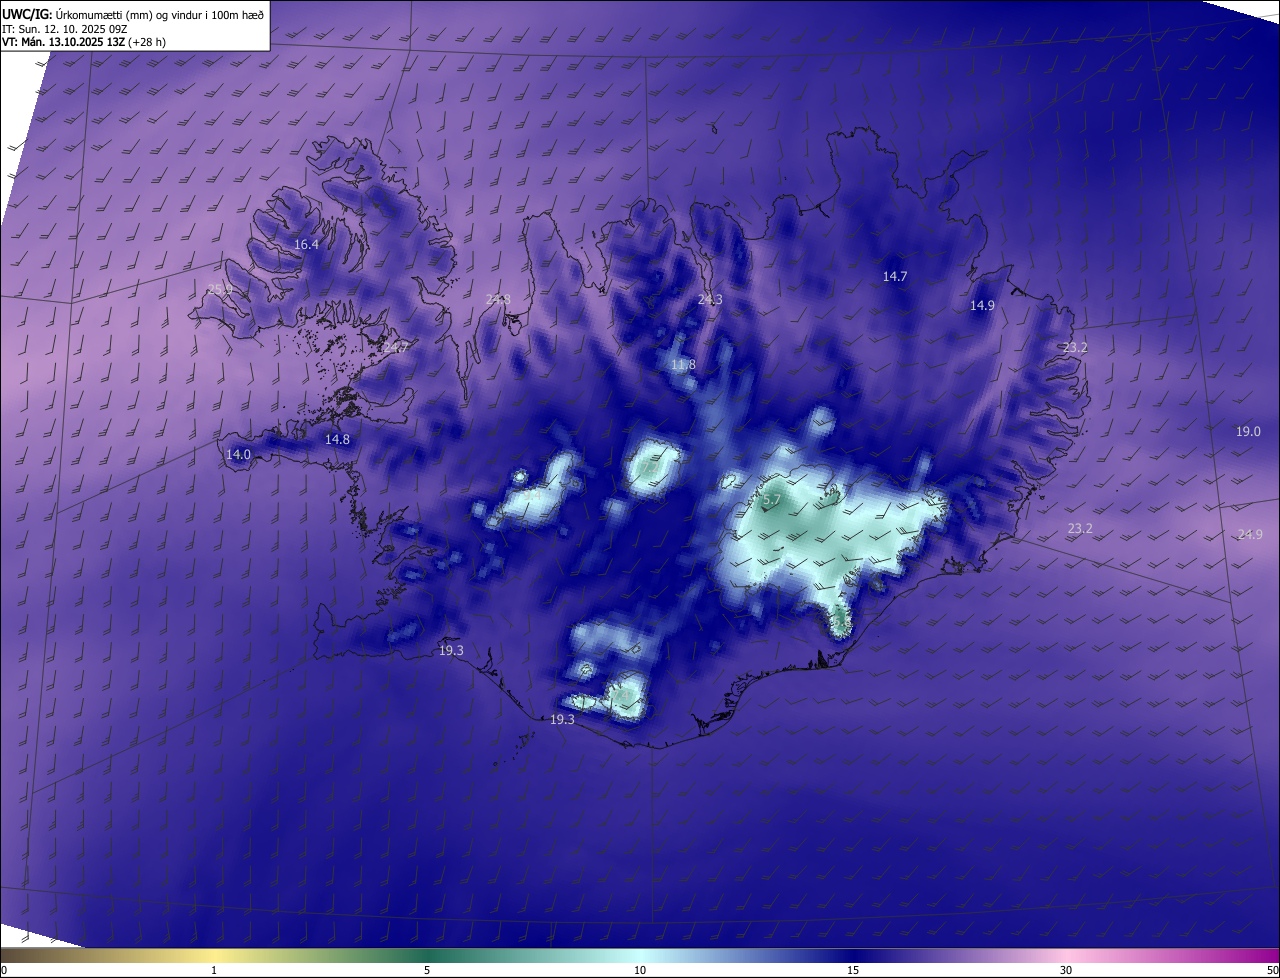Click the 14.0 value label
The image size is (1280, 978).
238,454
